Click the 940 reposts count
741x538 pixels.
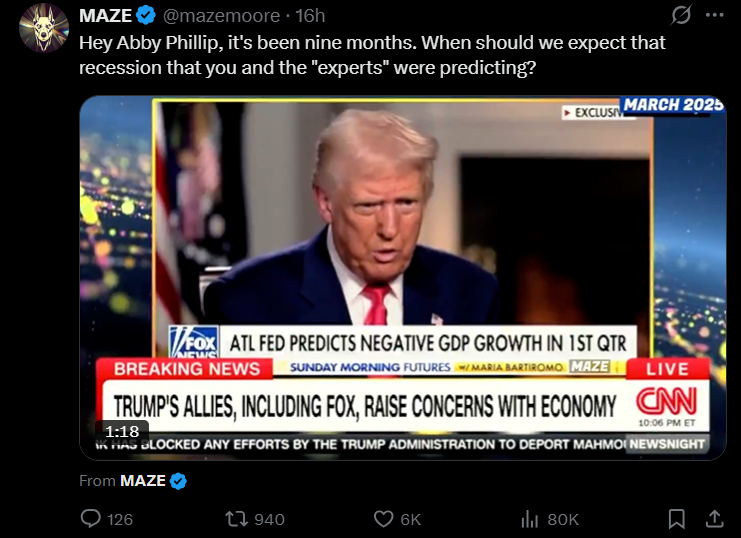tap(269, 519)
